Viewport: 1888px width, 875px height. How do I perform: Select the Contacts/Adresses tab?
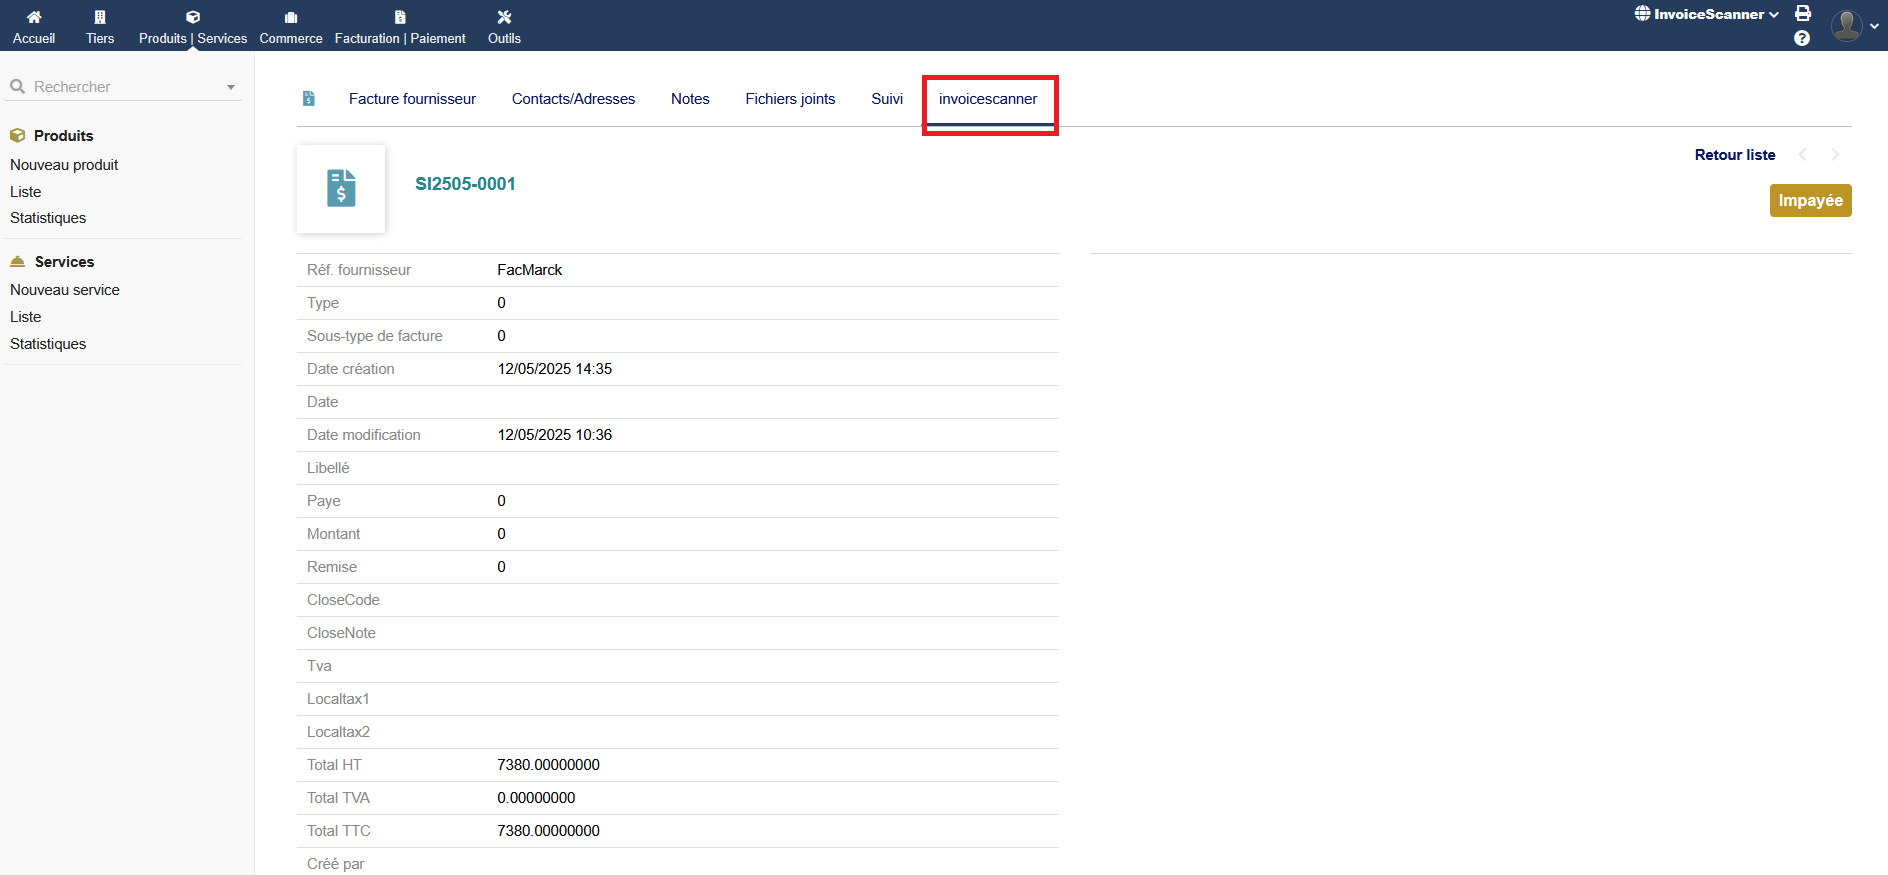pos(573,99)
